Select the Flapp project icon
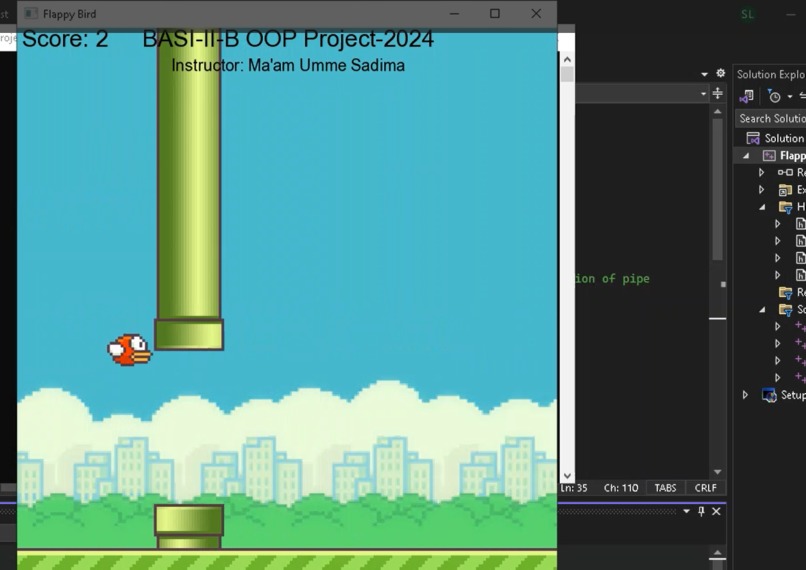The height and width of the screenshot is (570, 806). tap(769, 156)
